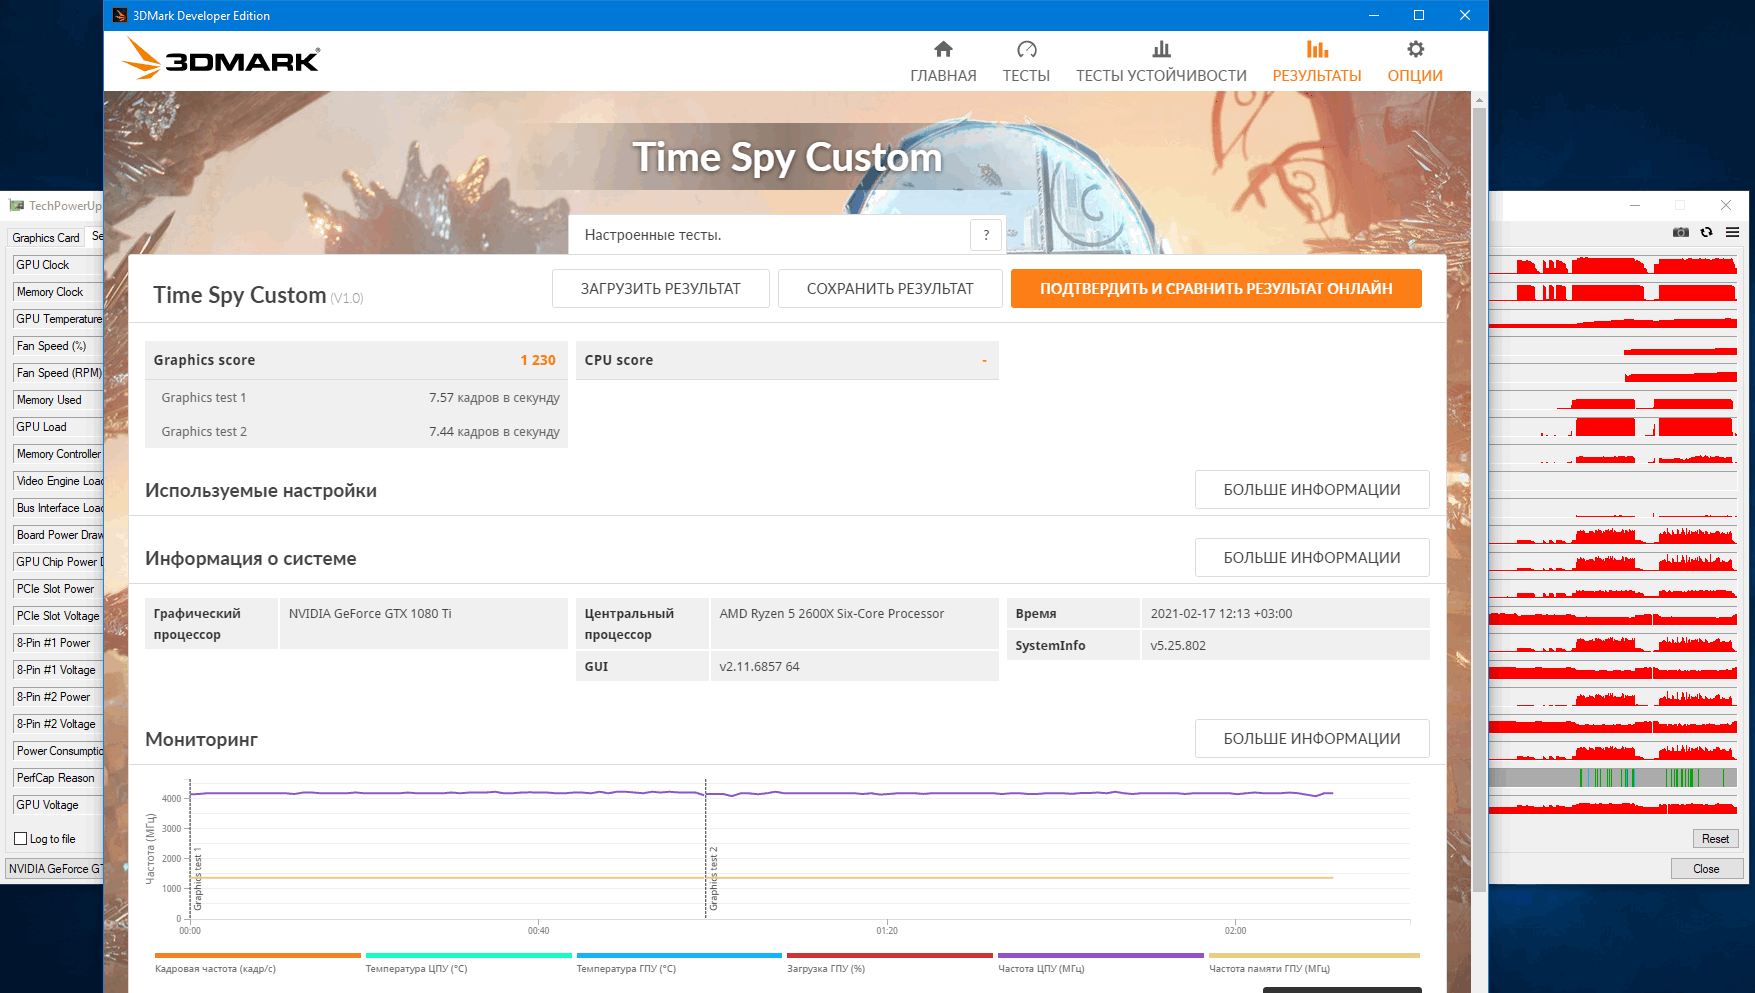The image size is (1755, 993).
Task: Expand more info for Используемые настройки
Action: 1312,489
